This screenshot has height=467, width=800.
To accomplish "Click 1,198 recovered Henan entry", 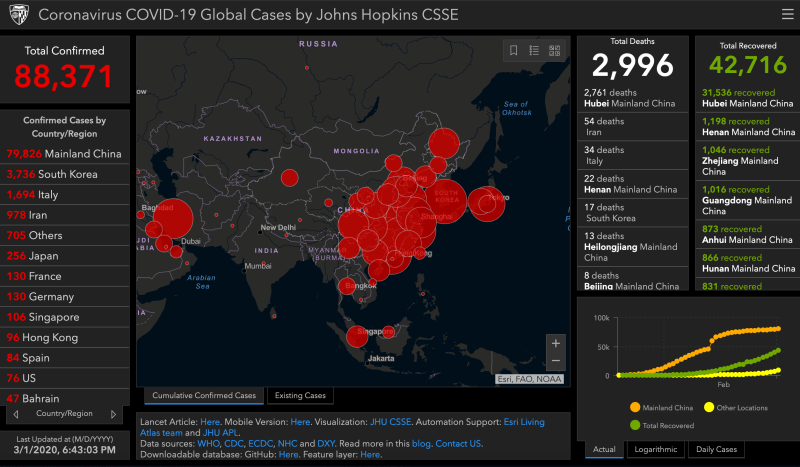I will click(747, 127).
